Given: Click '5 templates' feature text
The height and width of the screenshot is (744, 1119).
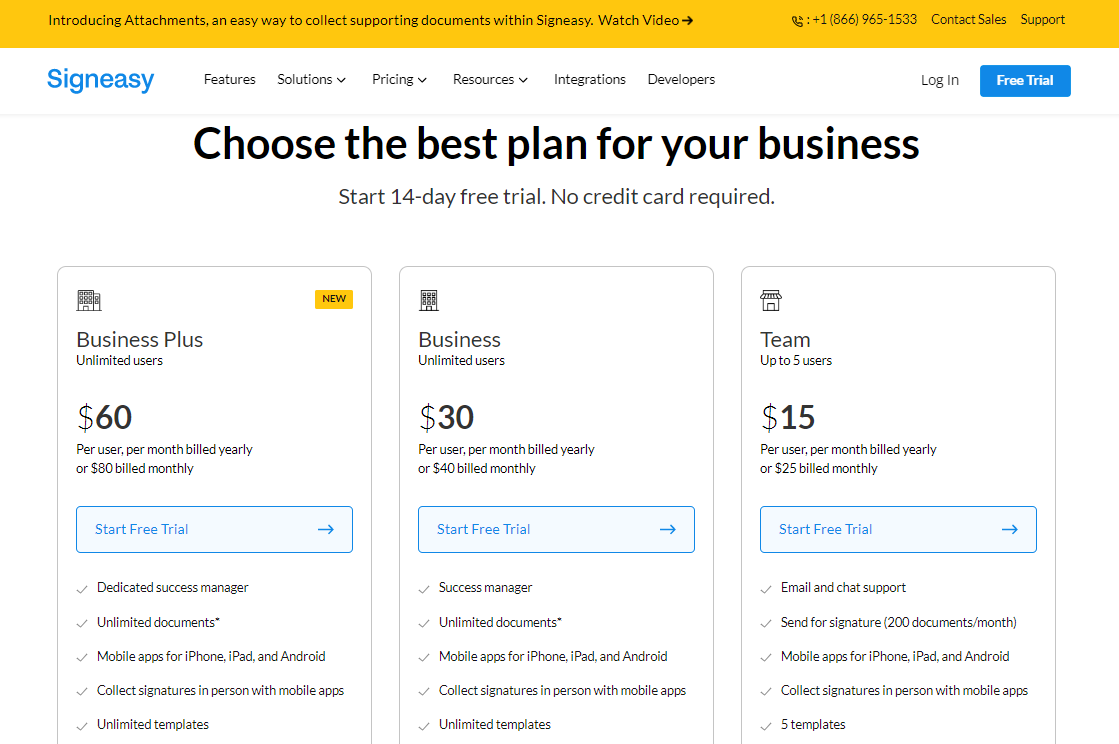Looking at the screenshot, I should pos(813,725).
